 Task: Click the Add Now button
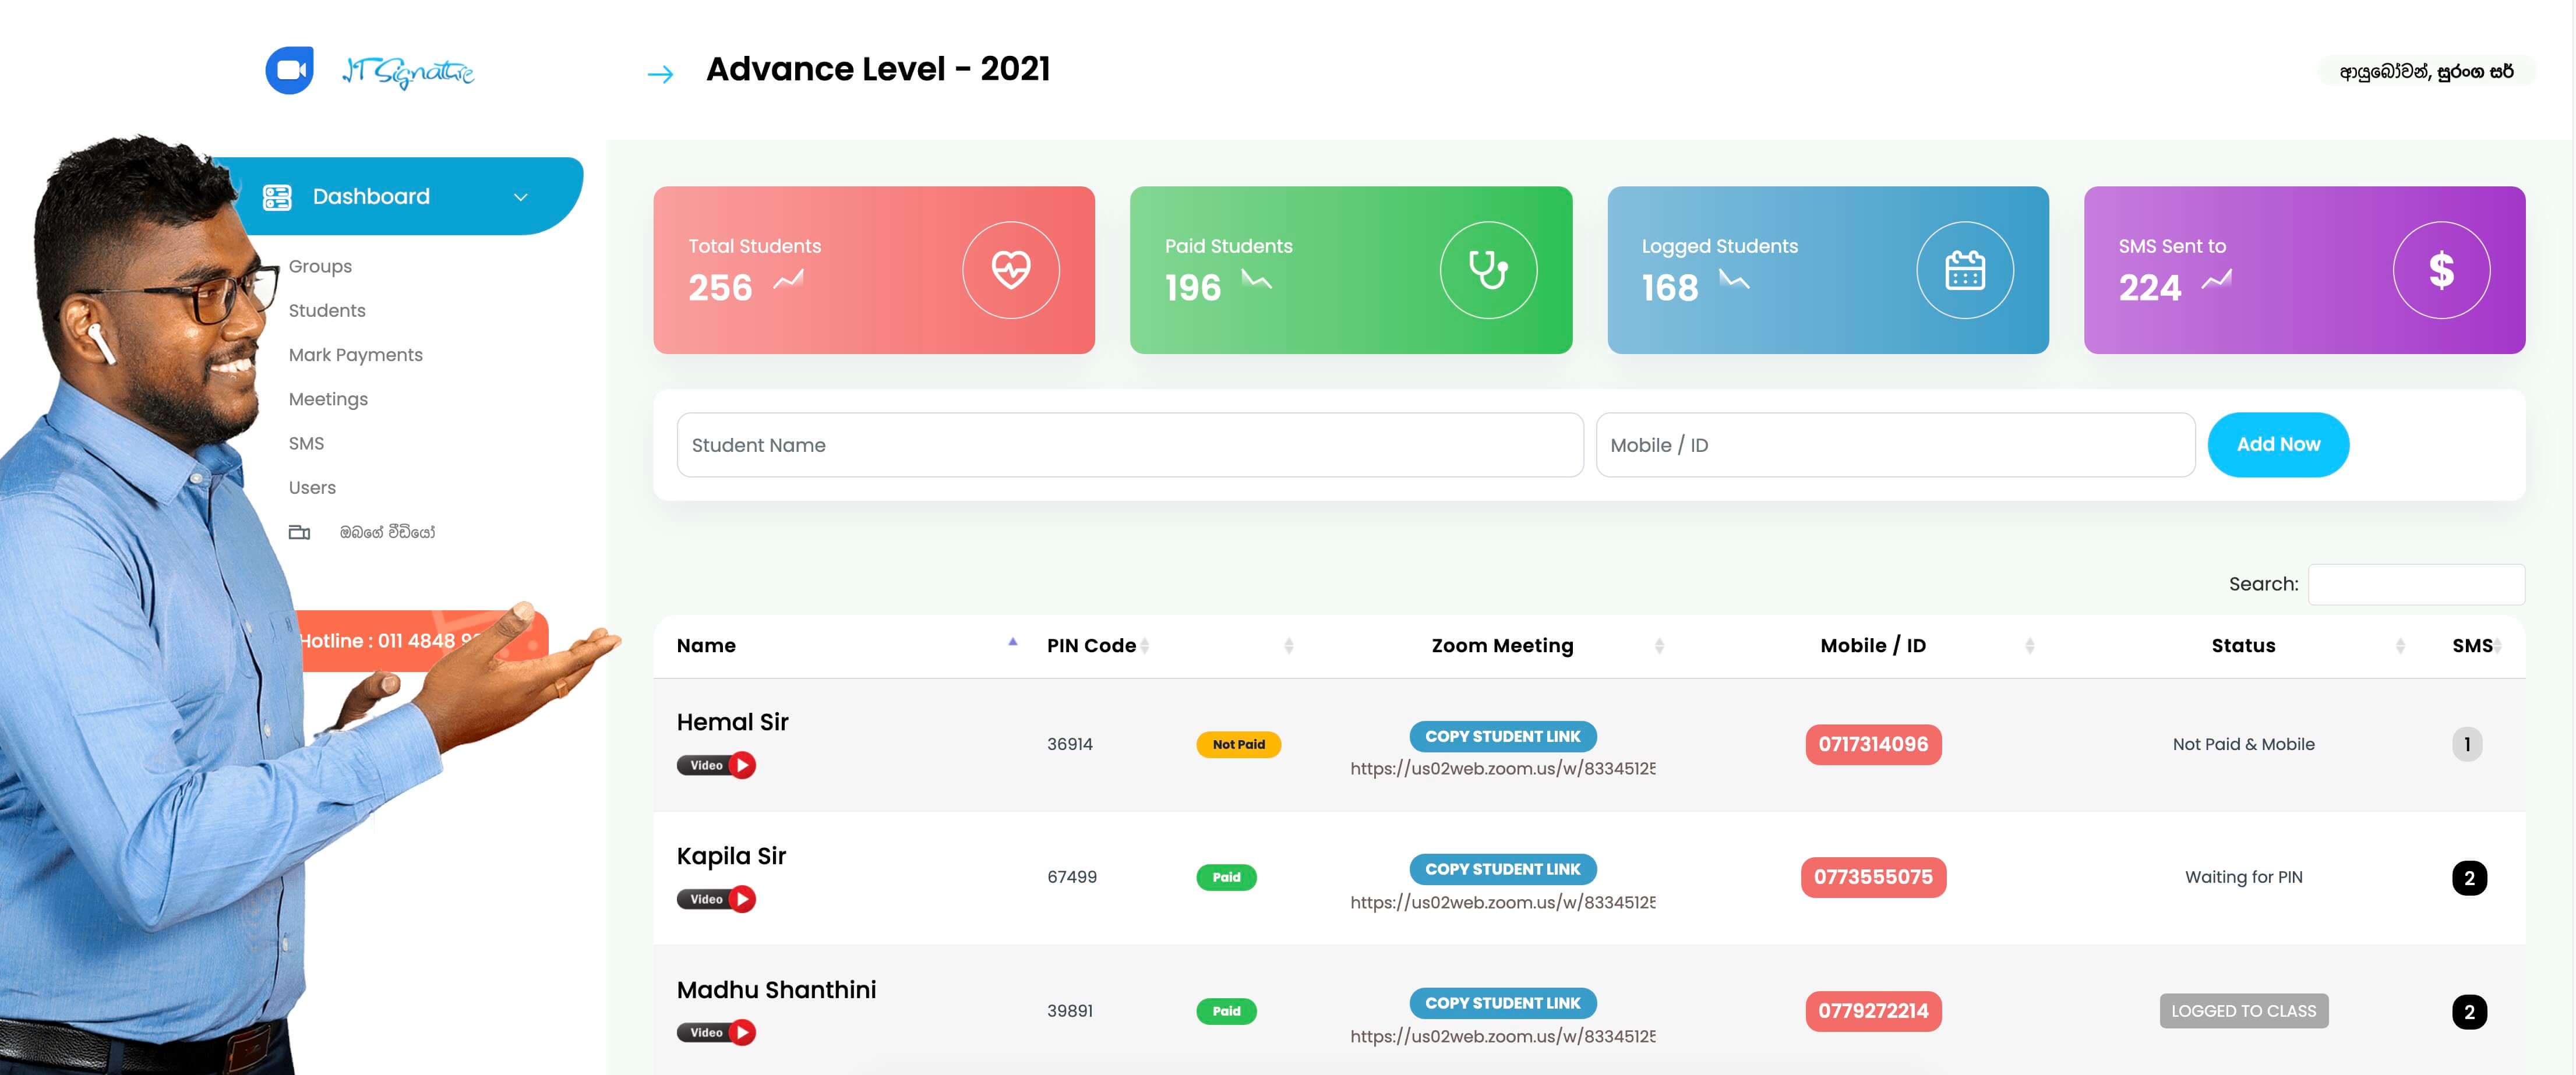pos(2277,444)
